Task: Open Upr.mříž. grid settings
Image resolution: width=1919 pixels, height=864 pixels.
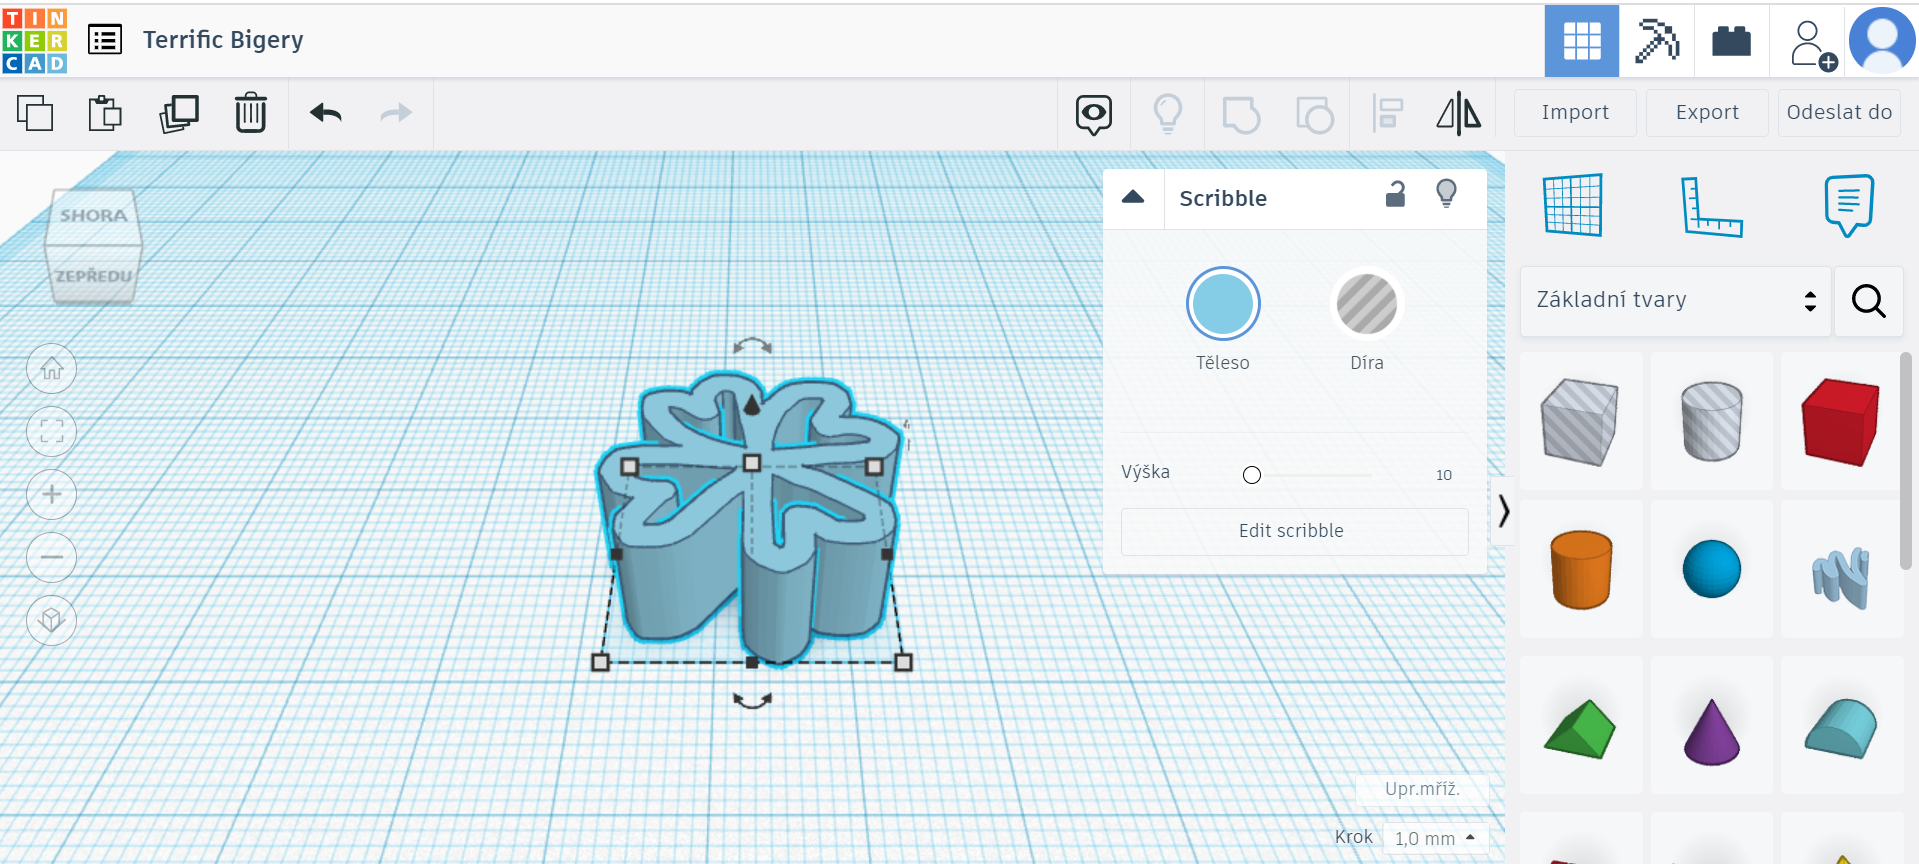Action: point(1422,788)
